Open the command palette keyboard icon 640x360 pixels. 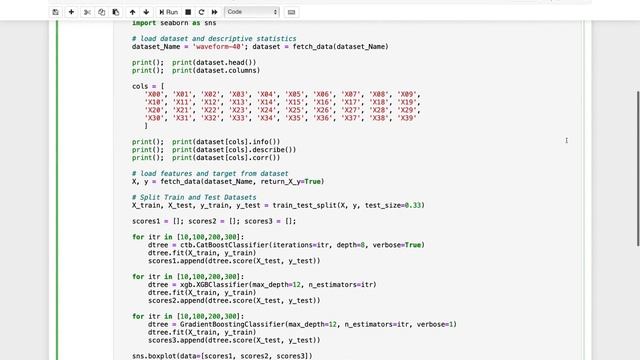[291, 12]
